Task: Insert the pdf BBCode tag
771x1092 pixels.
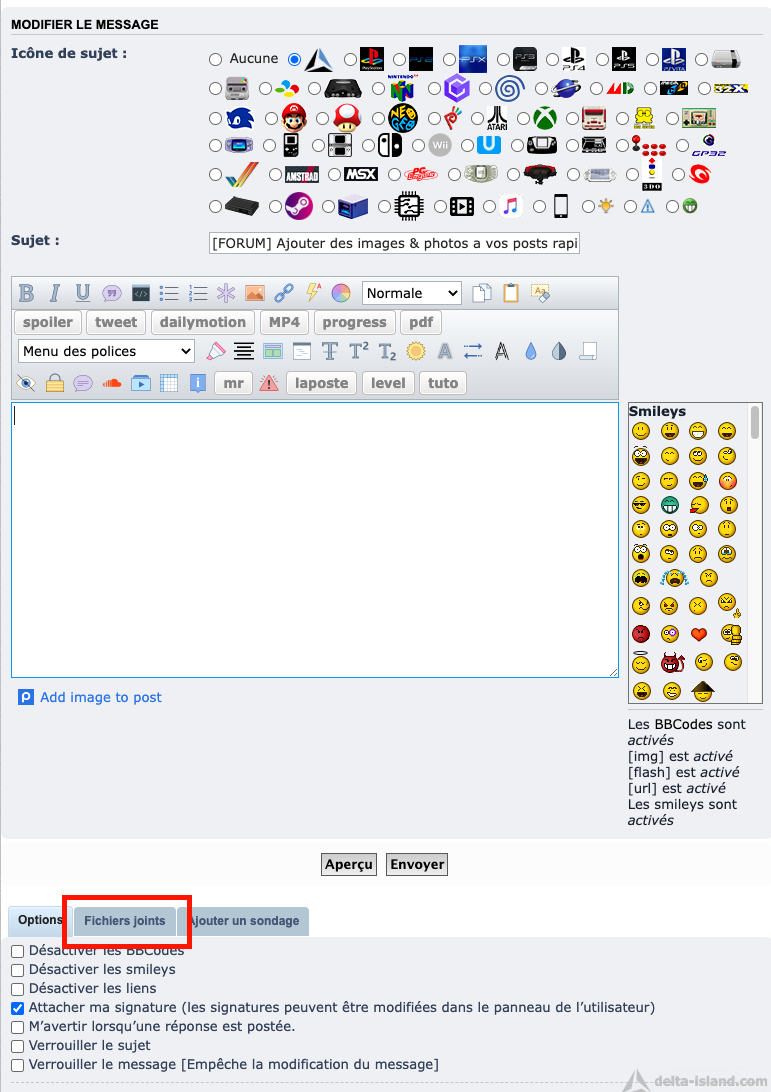Action: [x=421, y=322]
